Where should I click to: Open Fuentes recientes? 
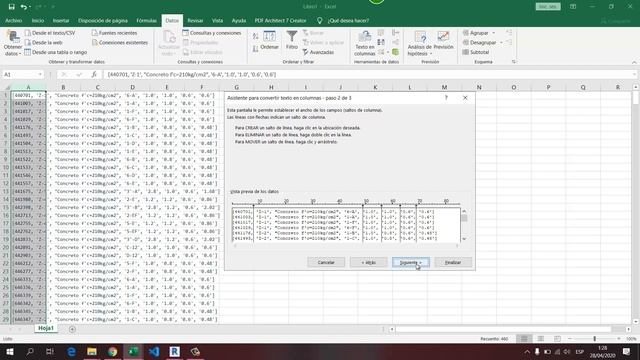coord(114,33)
